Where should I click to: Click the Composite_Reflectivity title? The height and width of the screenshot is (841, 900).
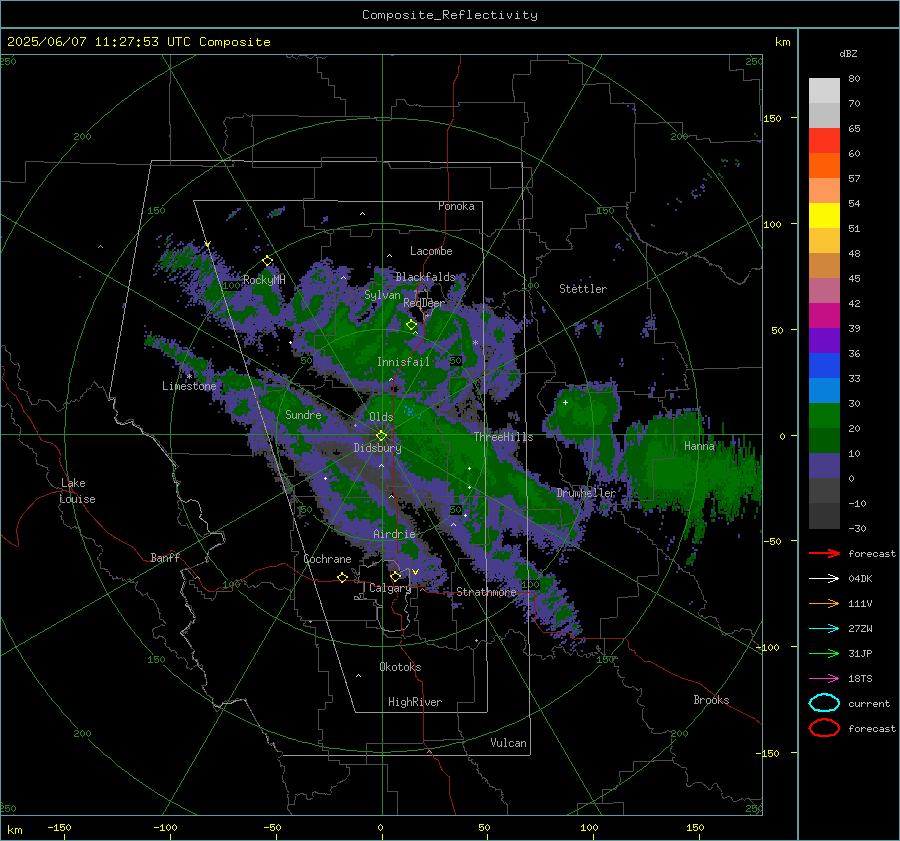pos(450,15)
